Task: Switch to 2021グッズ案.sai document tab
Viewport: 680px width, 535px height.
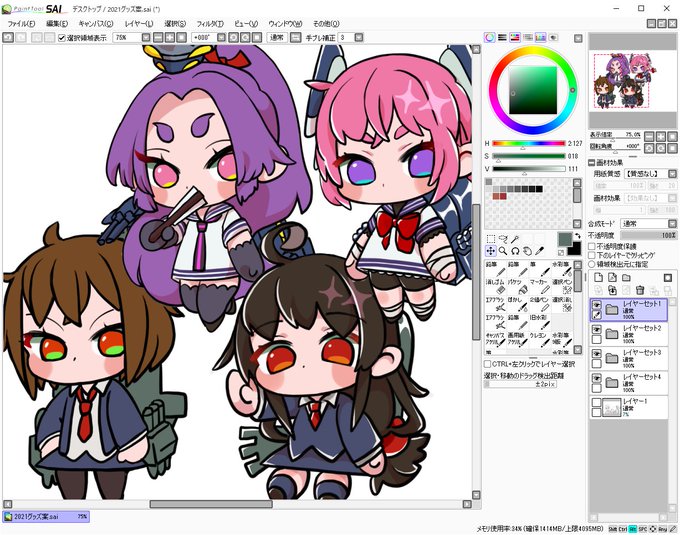Action: click(46, 516)
